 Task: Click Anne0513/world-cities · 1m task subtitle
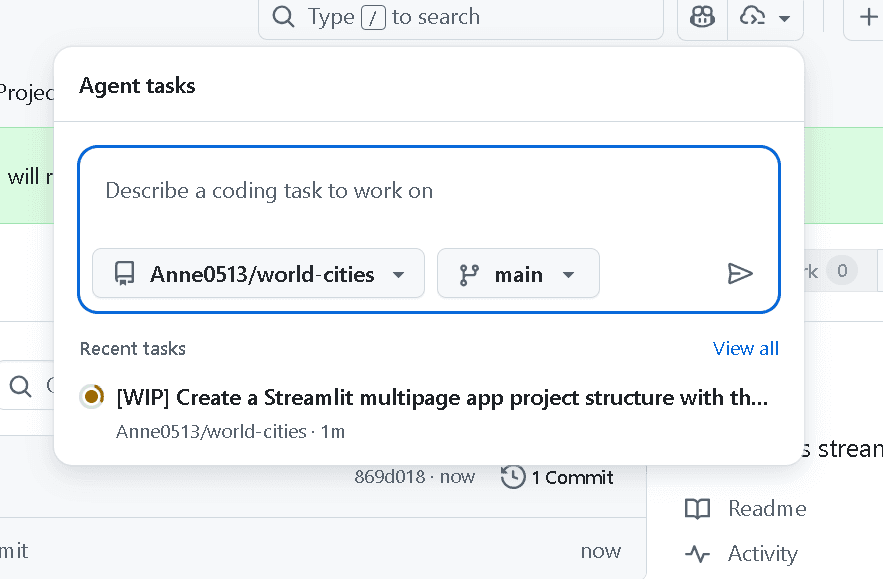(230, 431)
